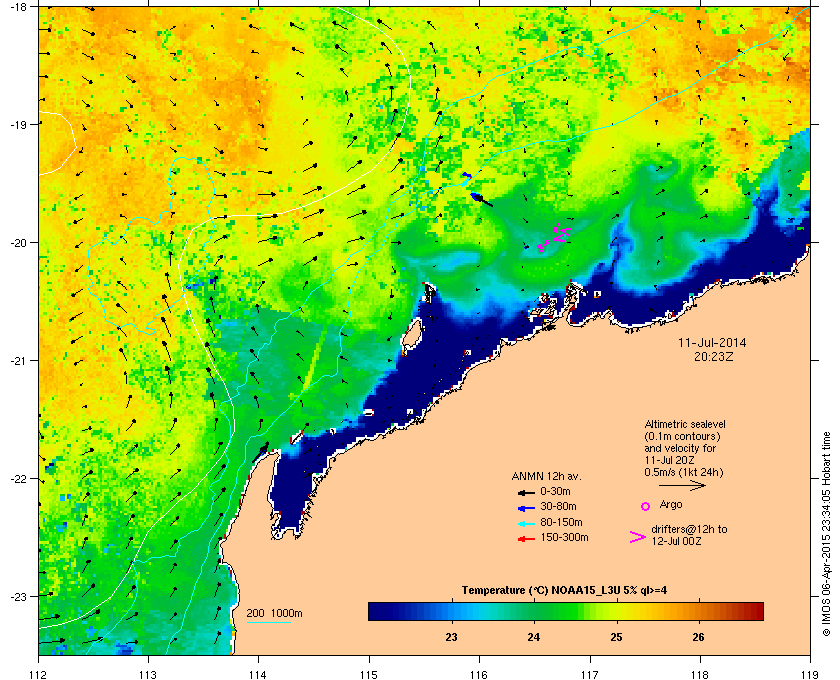Click latitude axis label -22
The height and width of the screenshot is (680, 840).
tap(18, 479)
